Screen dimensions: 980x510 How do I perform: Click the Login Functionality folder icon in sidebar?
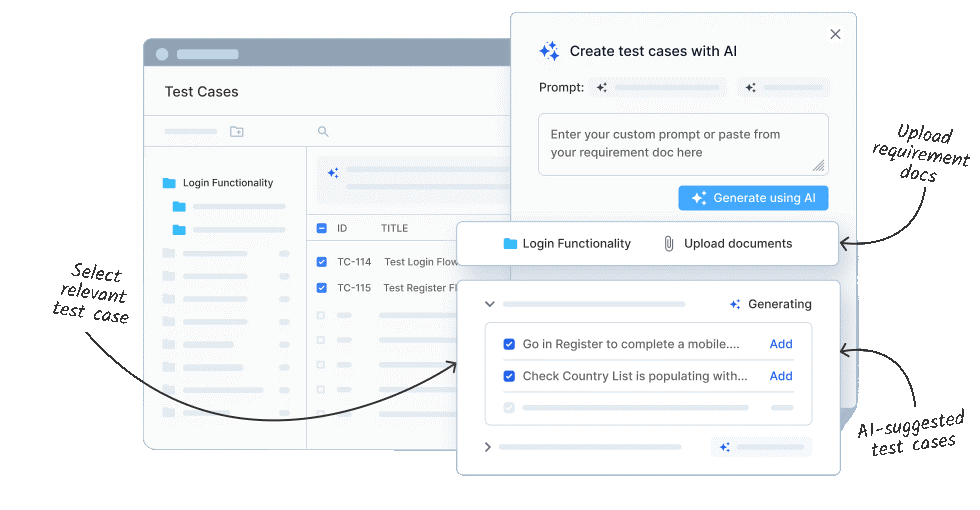click(169, 183)
